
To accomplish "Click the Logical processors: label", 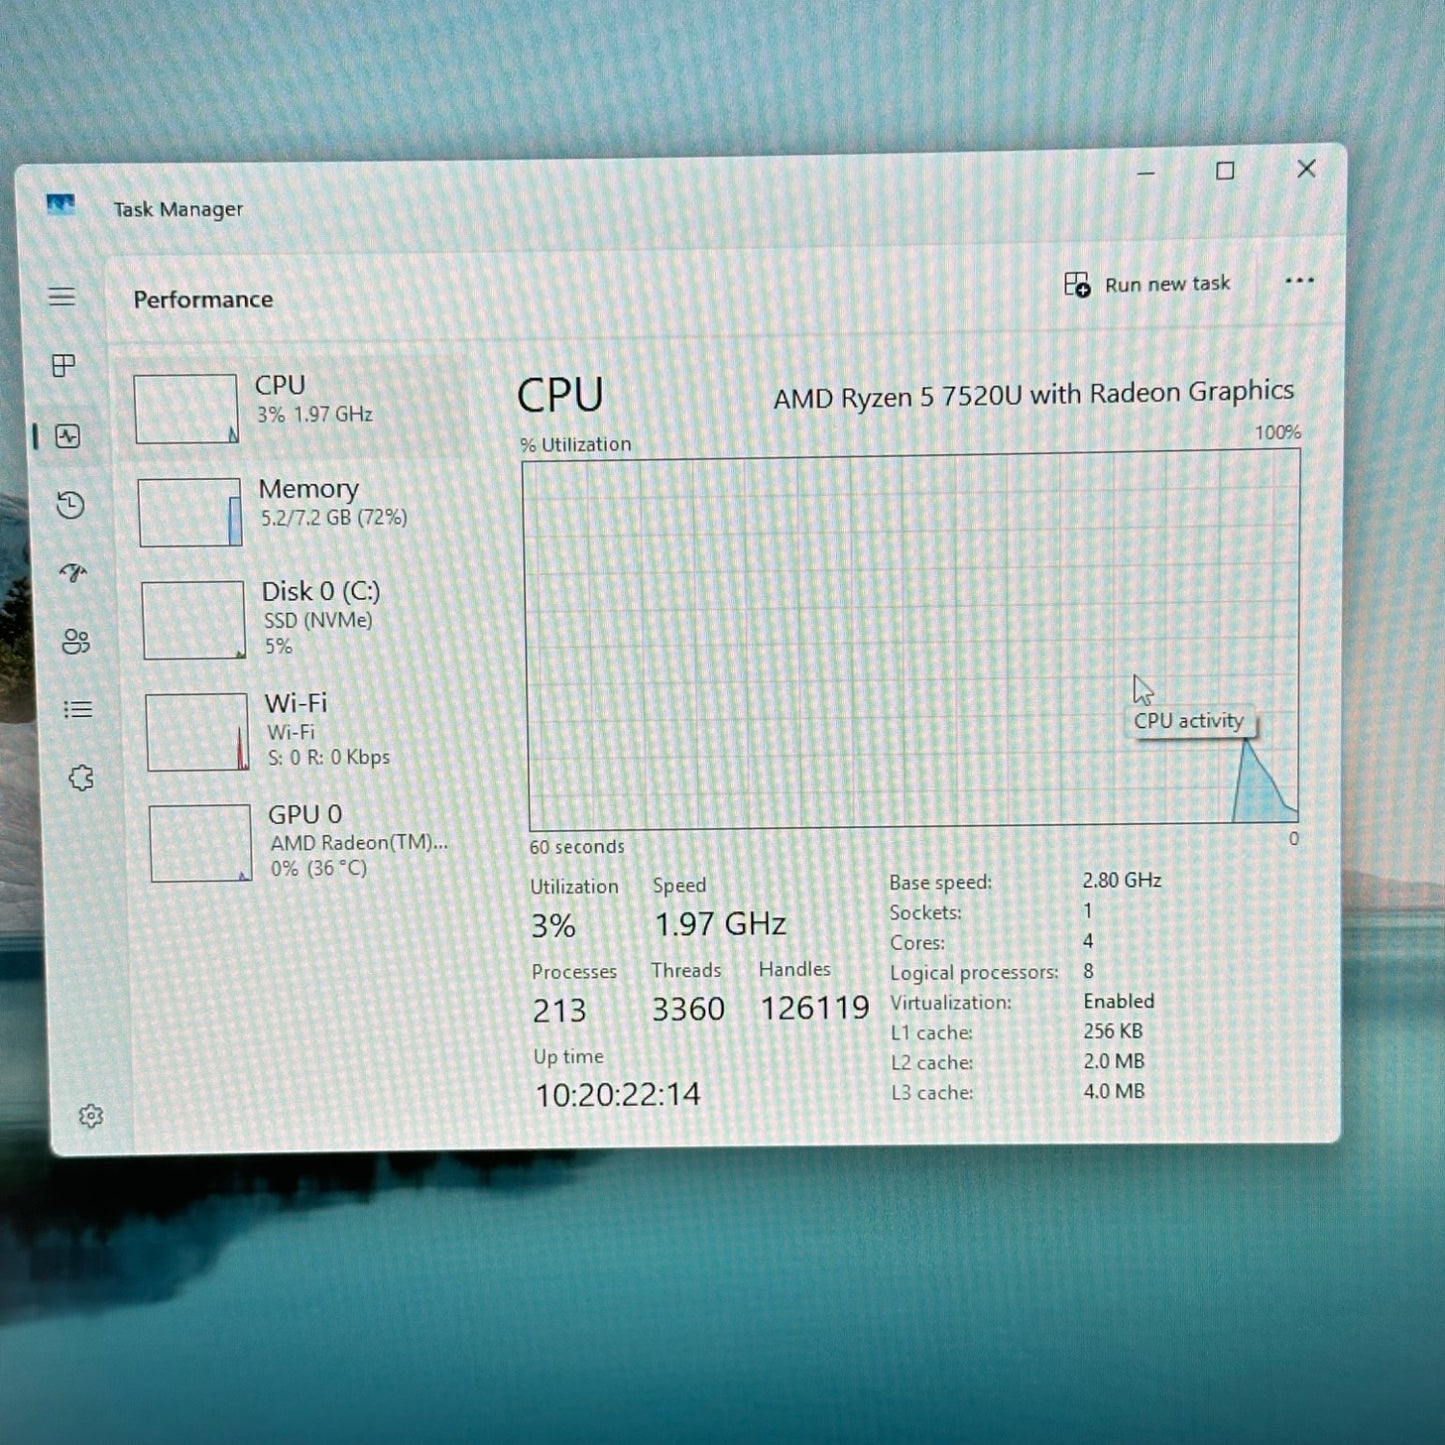I will click(x=974, y=972).
